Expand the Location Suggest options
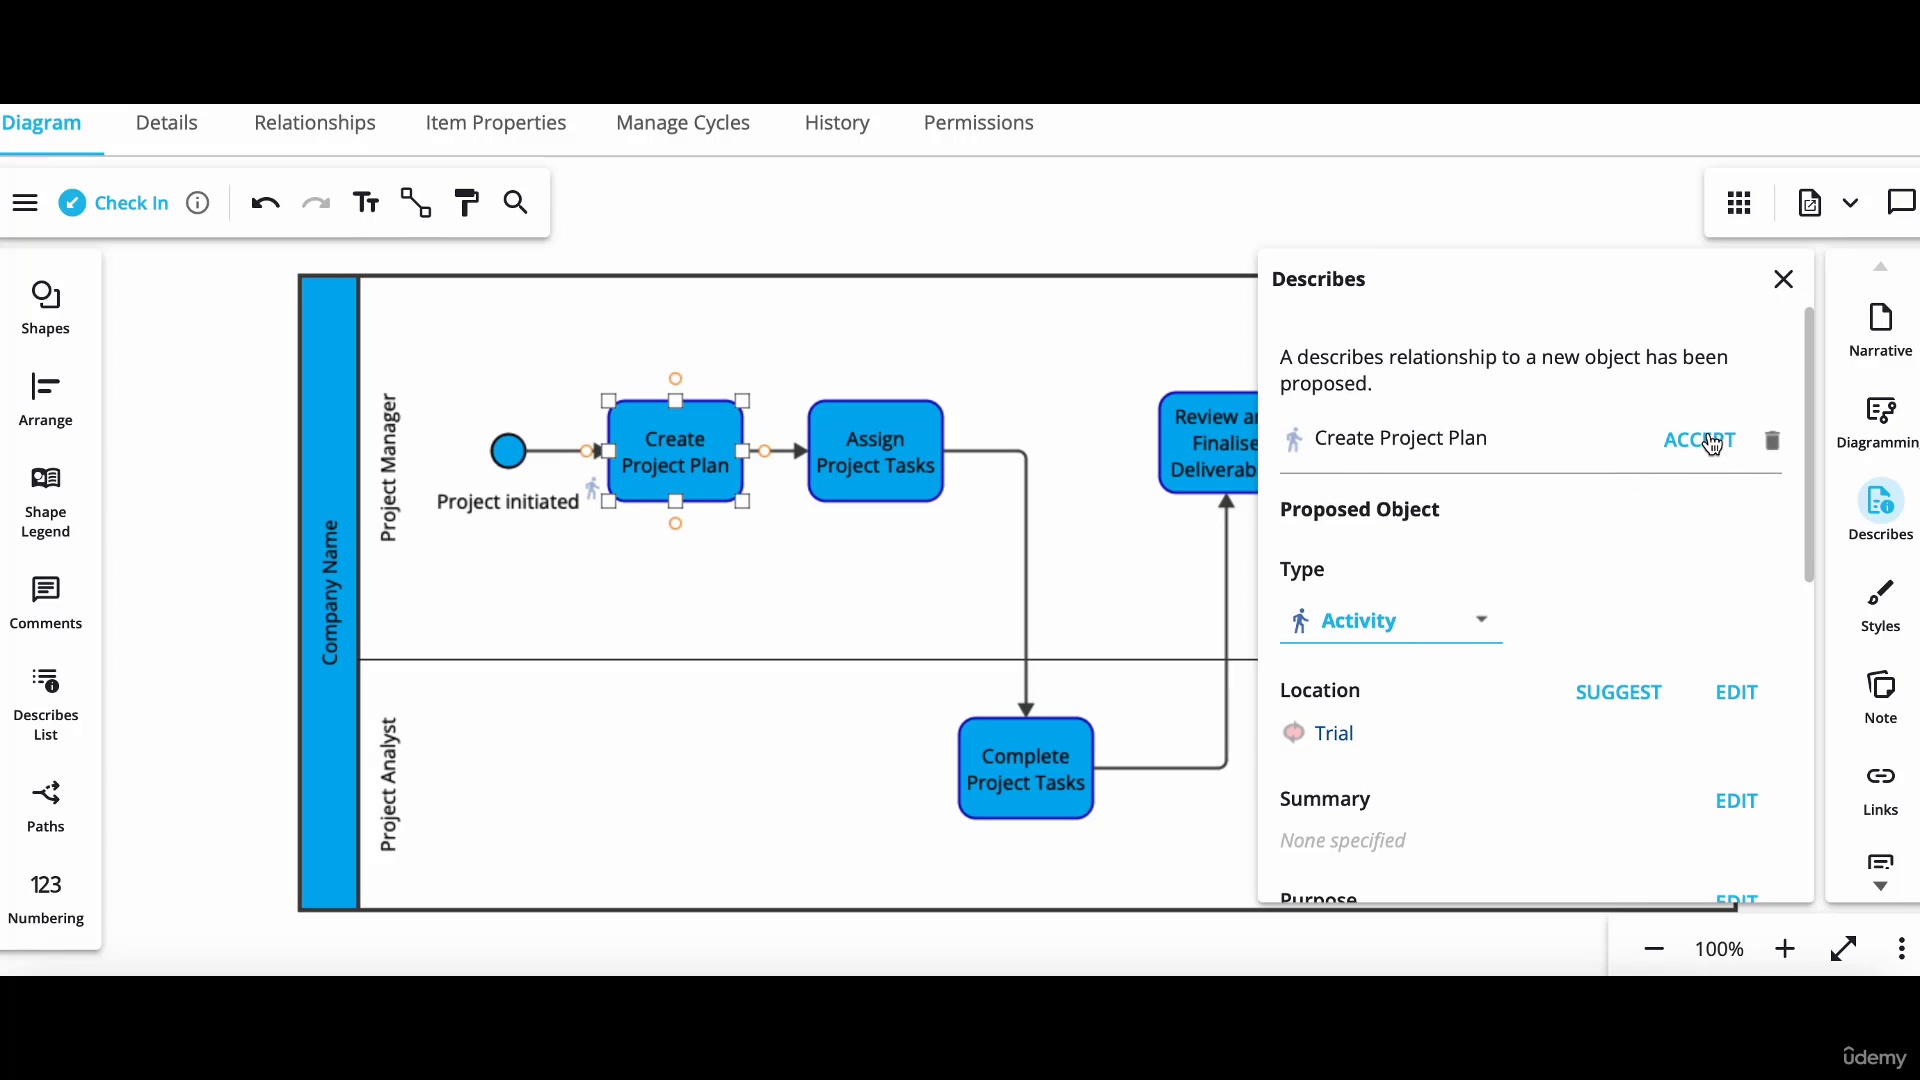1920x1080 pixels. click(1618, 692)
